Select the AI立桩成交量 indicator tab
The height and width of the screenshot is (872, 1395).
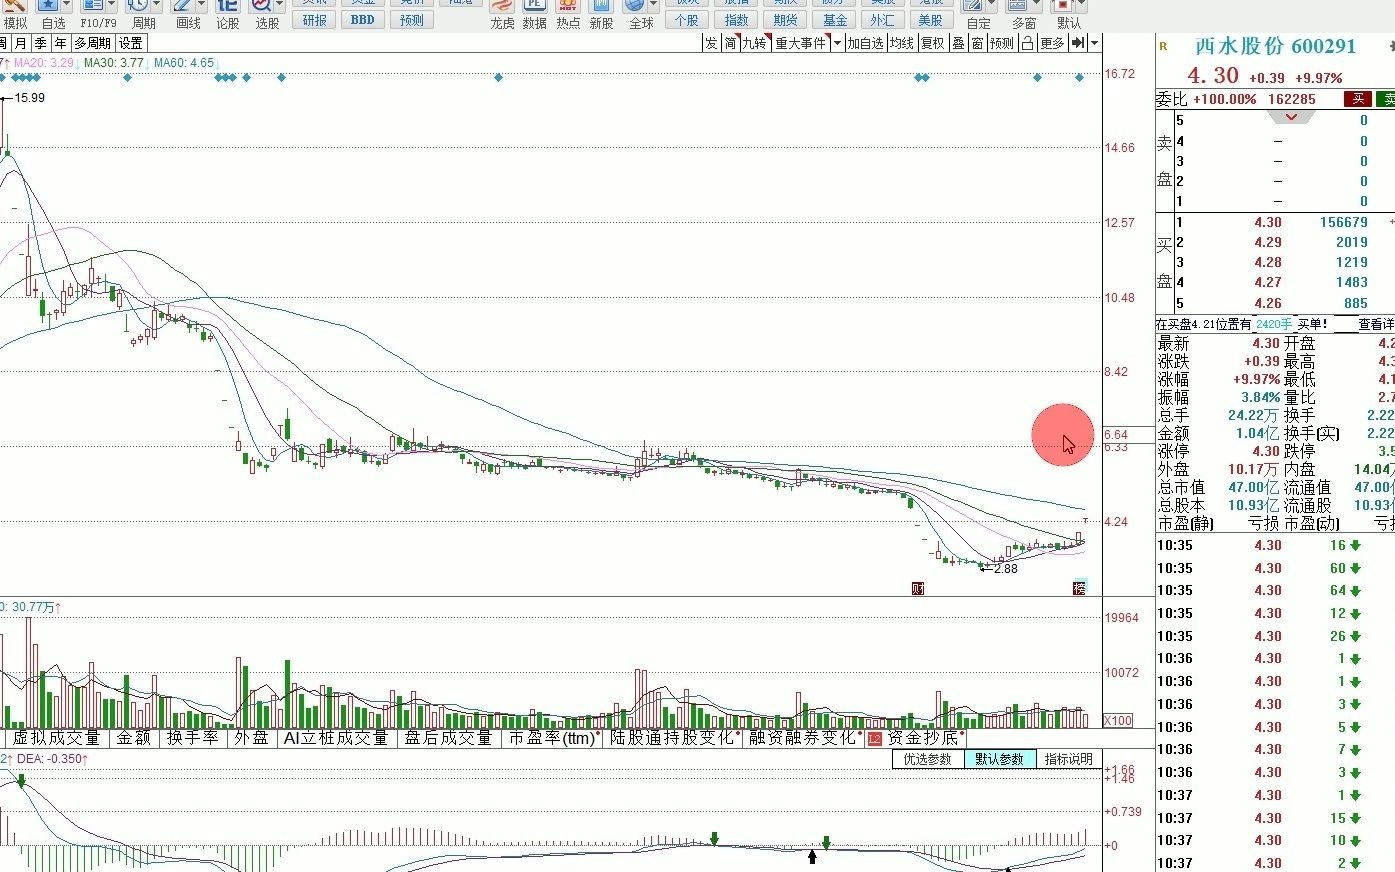point(336,738)
